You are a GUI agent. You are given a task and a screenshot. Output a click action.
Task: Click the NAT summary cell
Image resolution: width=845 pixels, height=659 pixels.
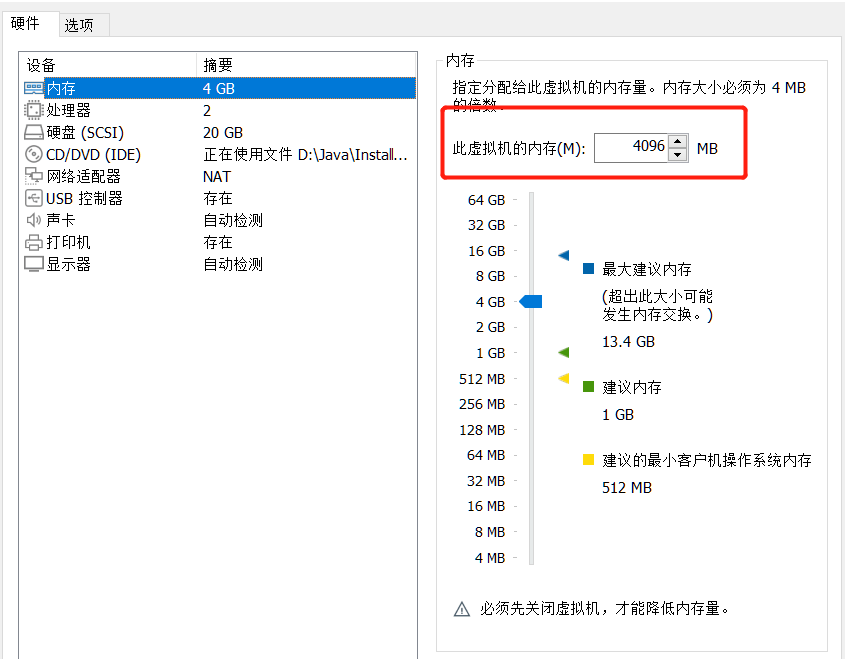(x=217, y=176)
